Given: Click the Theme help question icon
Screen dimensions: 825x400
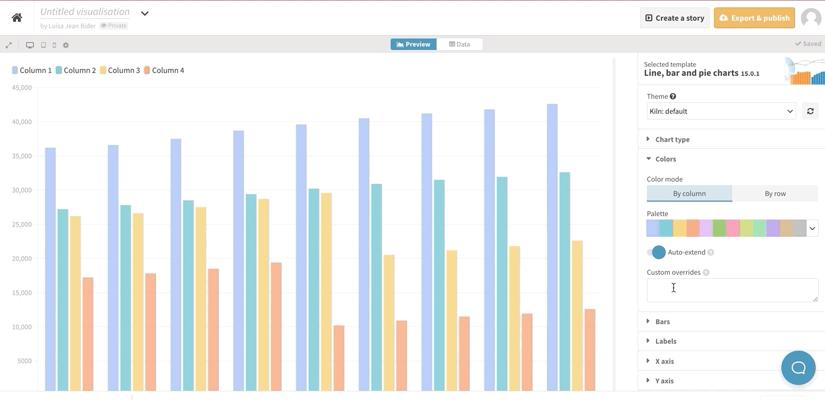Looking at the screenshot, I should pyautogui.click(x=673, y=97).
